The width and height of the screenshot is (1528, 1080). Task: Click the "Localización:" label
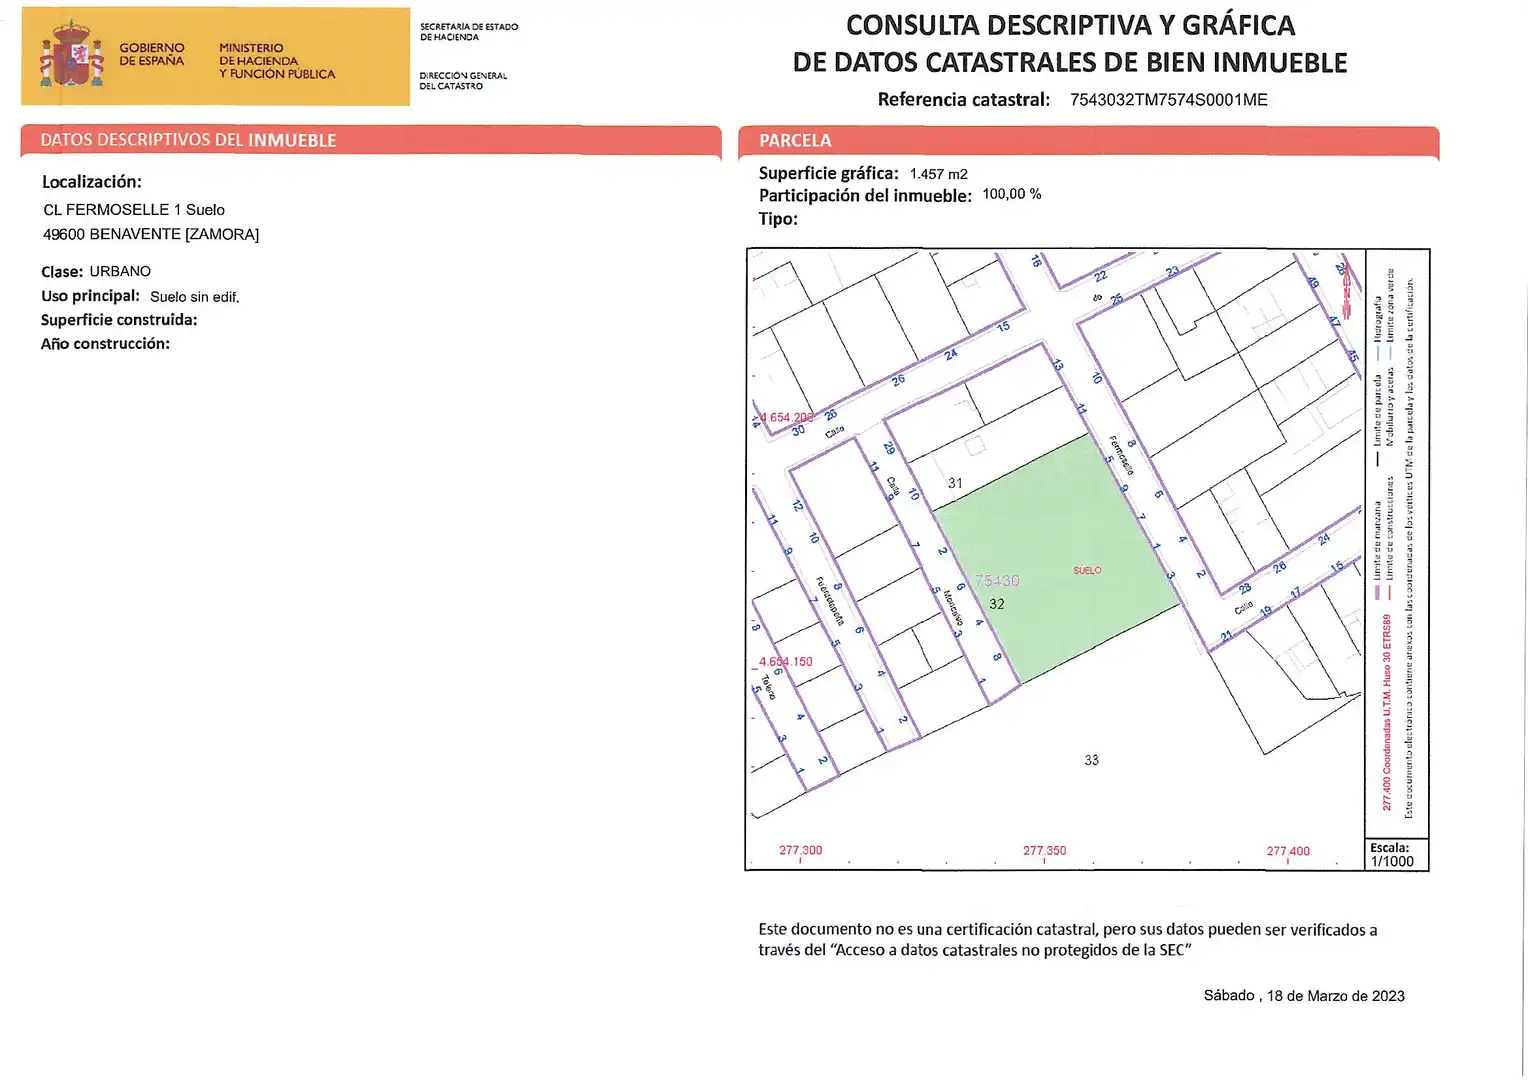coord(92,182)
